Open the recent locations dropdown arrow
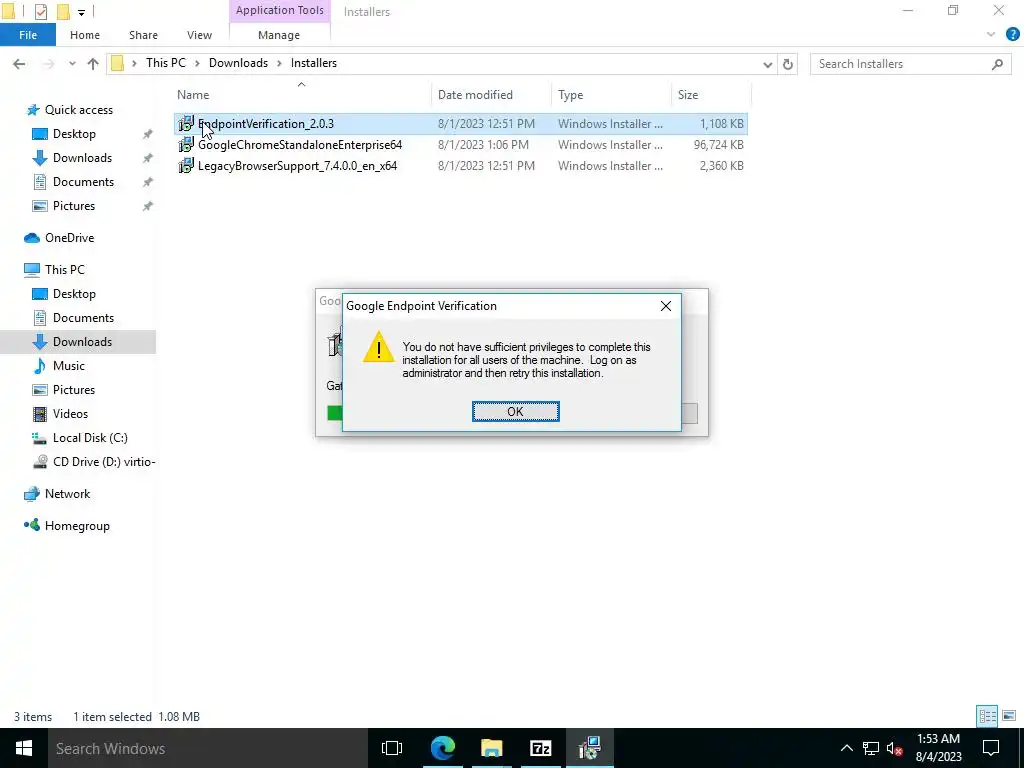The height and width of the screenshot is (768, 1024). 72,63
